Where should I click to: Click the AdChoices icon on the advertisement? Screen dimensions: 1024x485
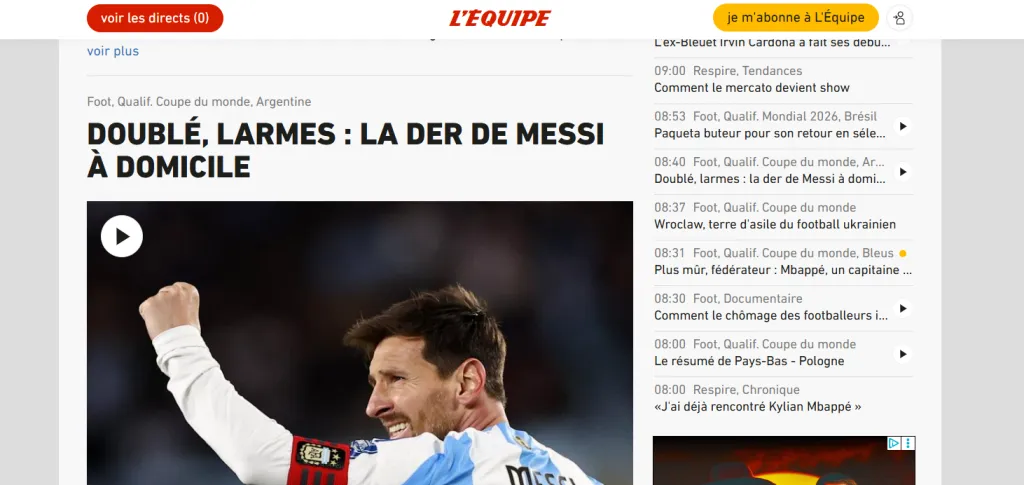pos(893,443)
